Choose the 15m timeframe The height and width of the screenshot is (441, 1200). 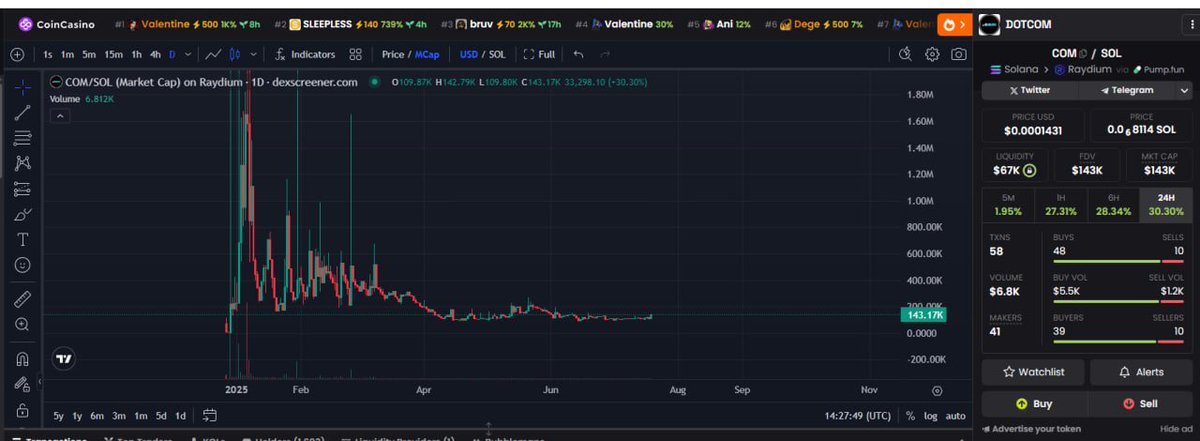pos(114,54)
